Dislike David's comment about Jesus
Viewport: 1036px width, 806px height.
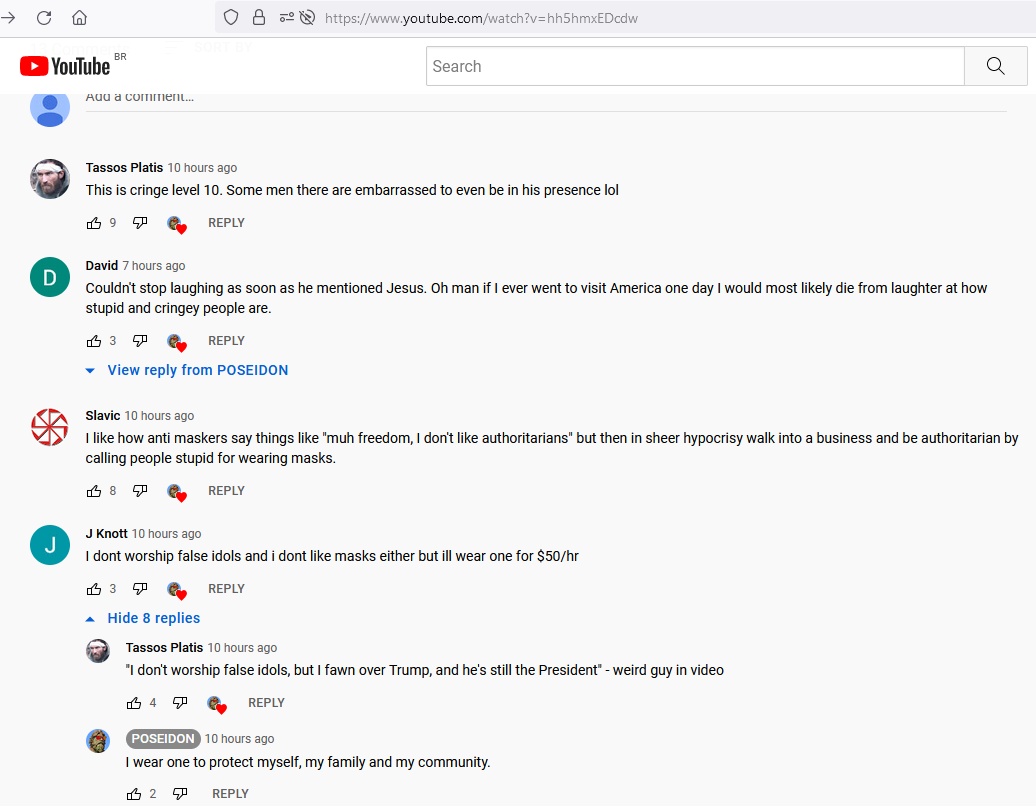[140, 341]
